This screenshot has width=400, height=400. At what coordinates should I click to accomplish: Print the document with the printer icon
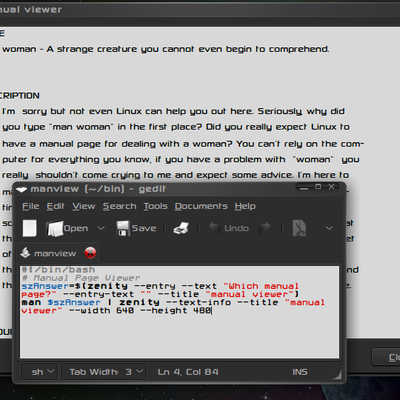[x=181, y=228]
